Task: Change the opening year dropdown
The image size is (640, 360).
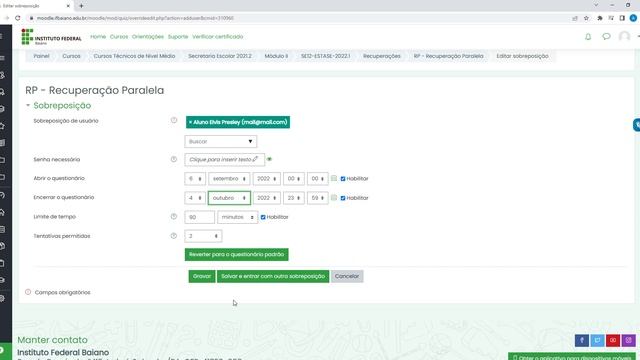Action: tap(267, 179)
